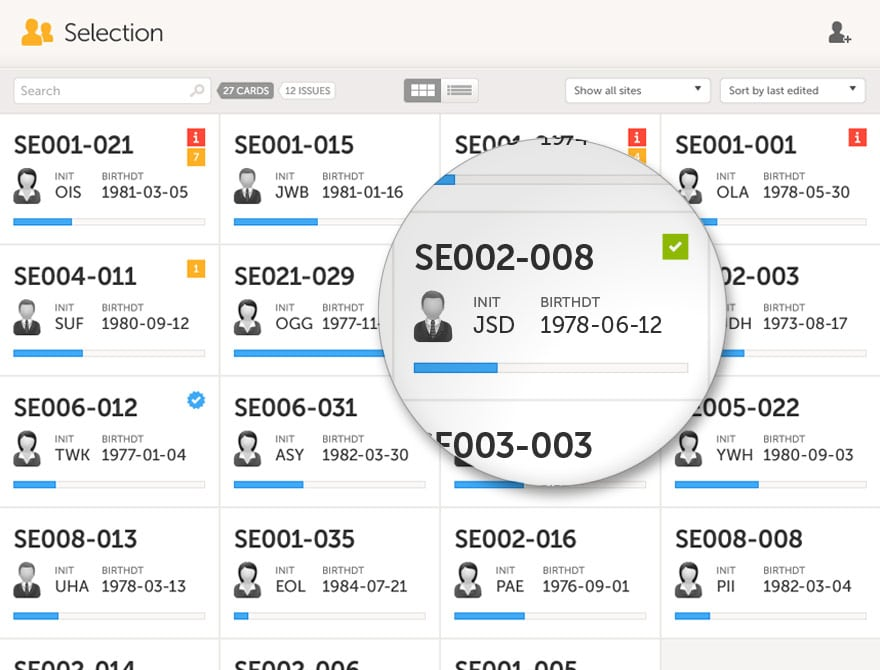This screenshot has width=880, height=670.
Task: Select the 27 CARDS tab
Action: click(246, 90)
